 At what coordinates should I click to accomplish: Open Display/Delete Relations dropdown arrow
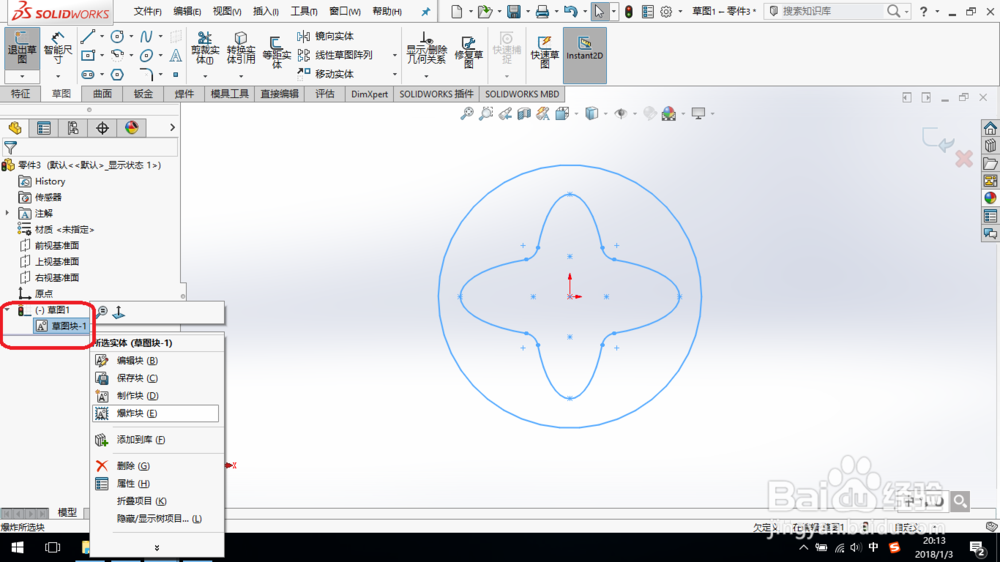426,77
